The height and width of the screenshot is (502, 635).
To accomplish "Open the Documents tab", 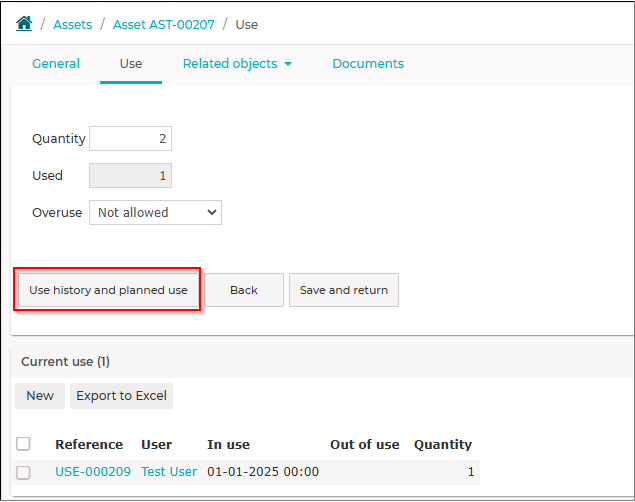I will [x=368, y=64].
